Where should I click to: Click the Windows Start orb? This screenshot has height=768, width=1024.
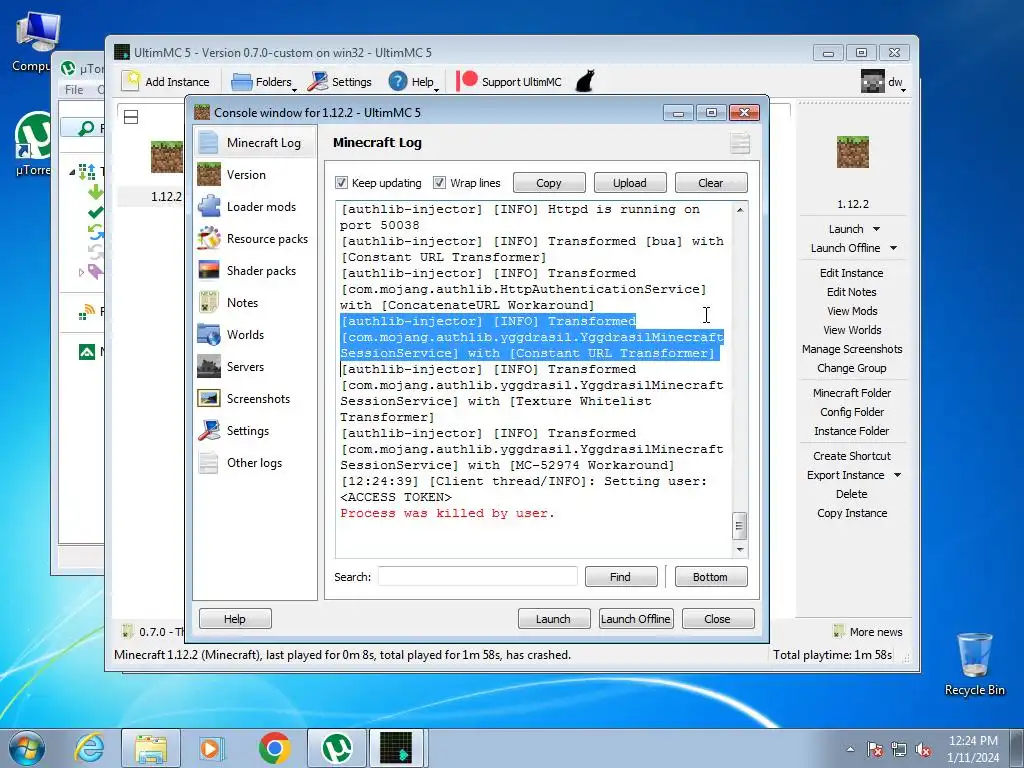tap(27, 748)
